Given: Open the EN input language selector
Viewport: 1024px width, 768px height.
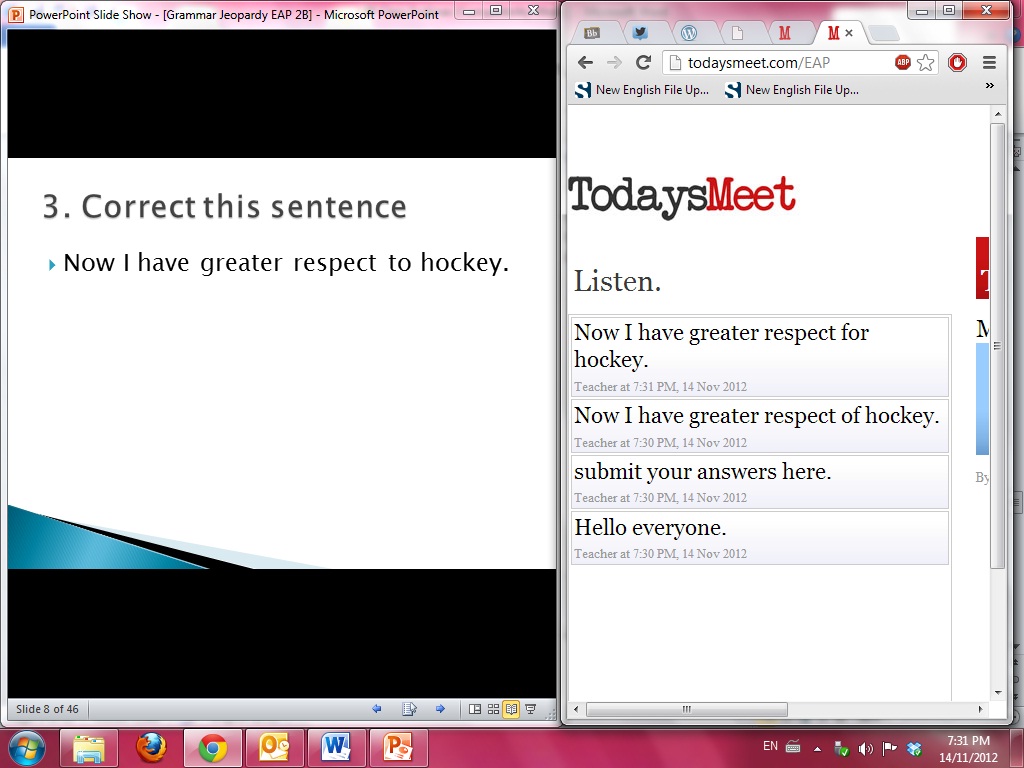Looking at the screenshot, I should click(770, 746).
